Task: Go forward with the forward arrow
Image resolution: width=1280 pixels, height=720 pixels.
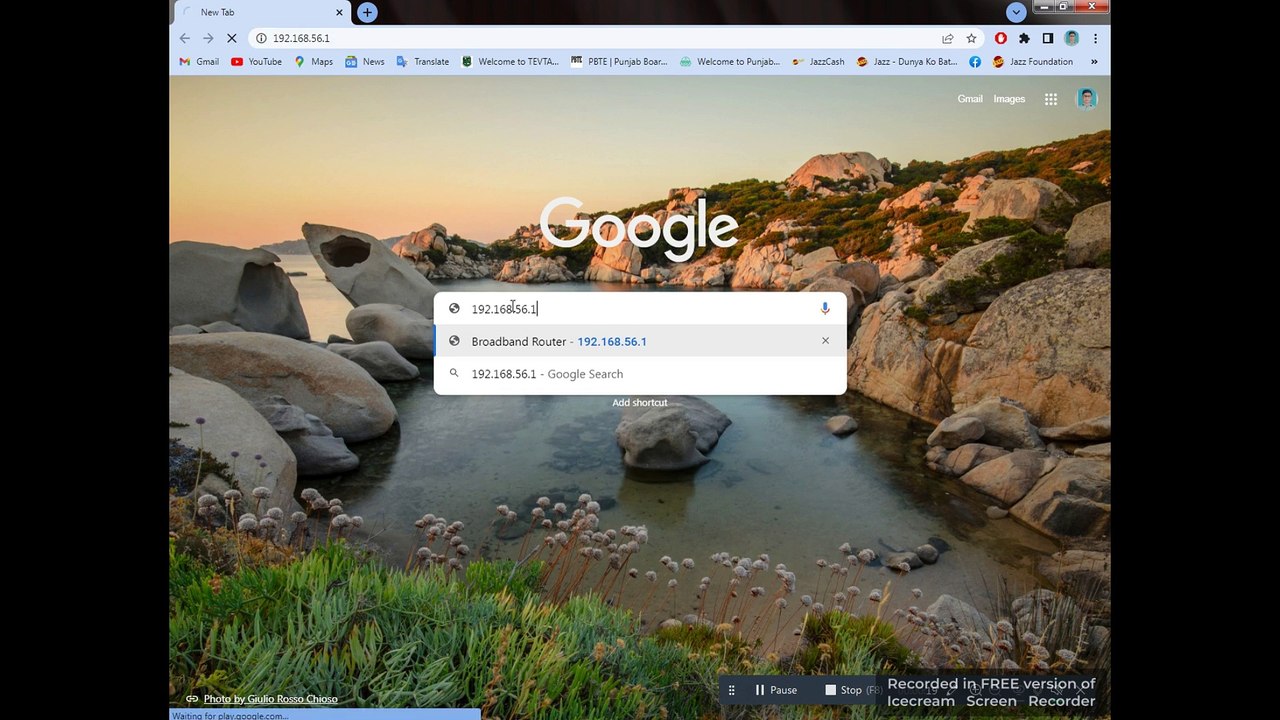Action: (208, 38)
